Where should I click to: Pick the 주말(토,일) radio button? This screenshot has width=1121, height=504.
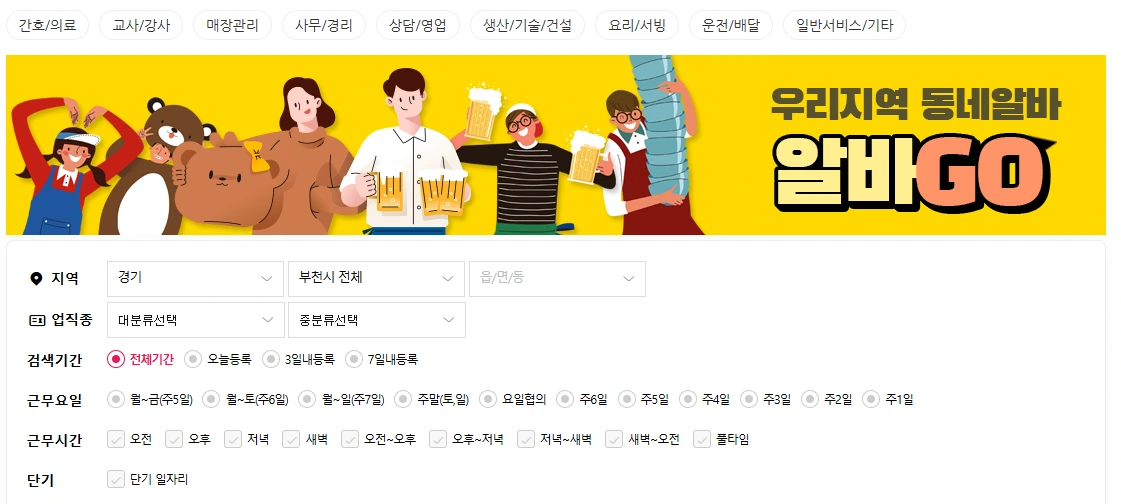(403, 400)
